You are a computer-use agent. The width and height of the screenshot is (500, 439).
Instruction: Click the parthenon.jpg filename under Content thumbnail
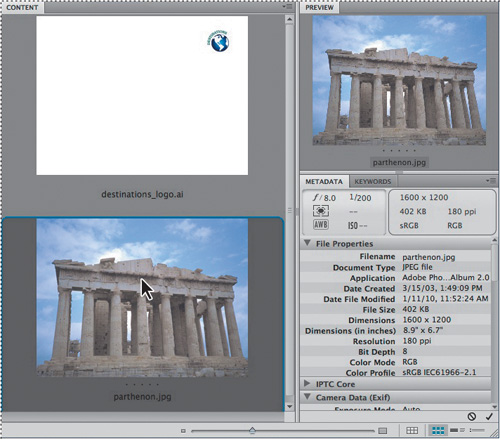click(142, 397)
